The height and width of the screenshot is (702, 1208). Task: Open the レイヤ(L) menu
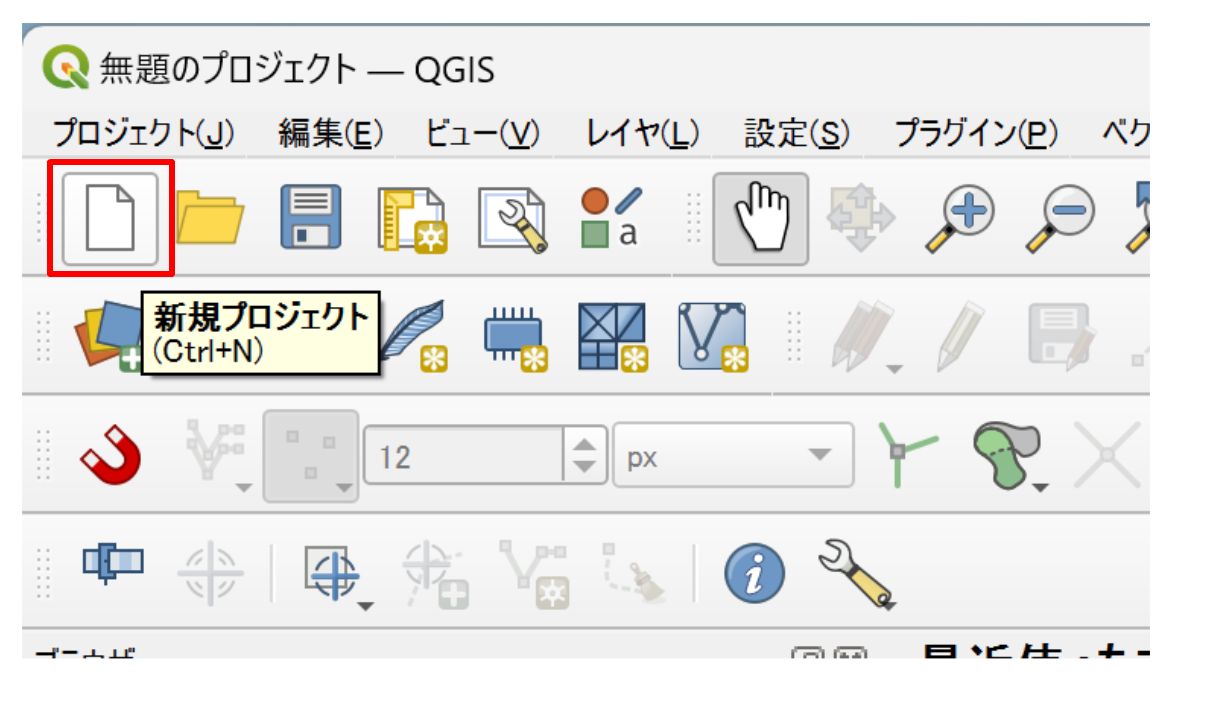(x=642, y=132)
